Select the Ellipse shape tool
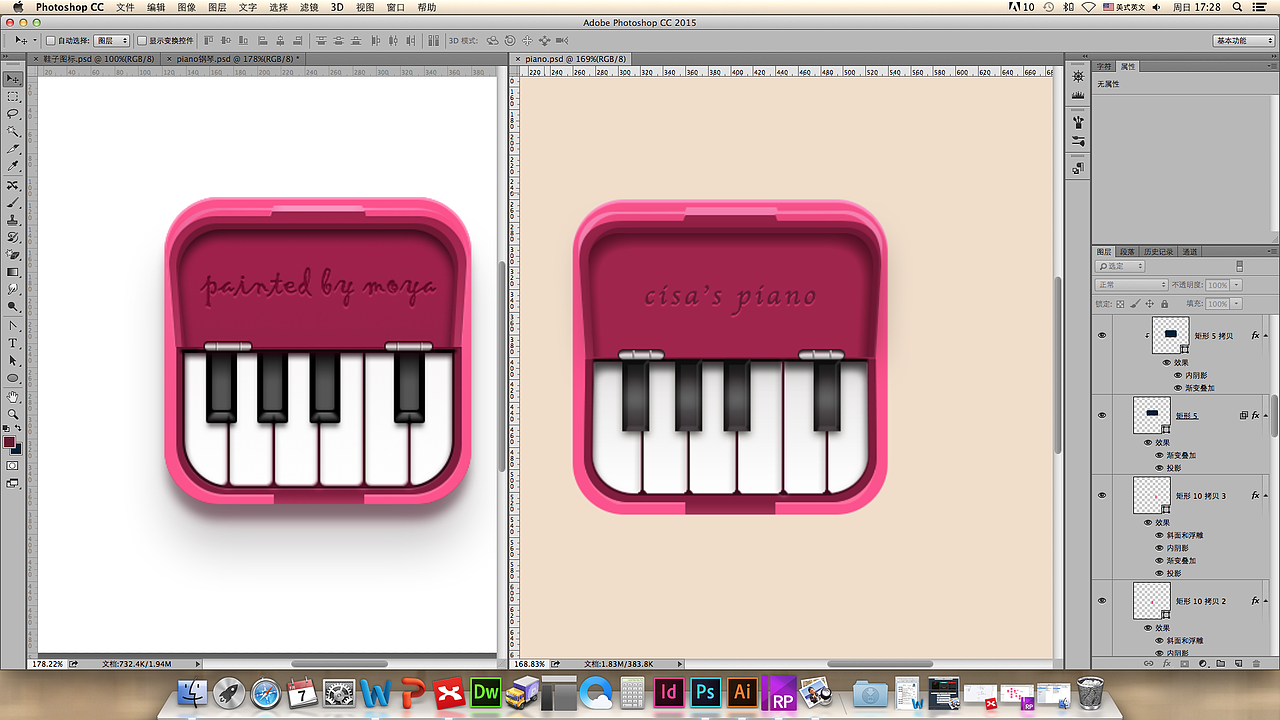Screen dimensions: 1280x720 tap(13, 378)
